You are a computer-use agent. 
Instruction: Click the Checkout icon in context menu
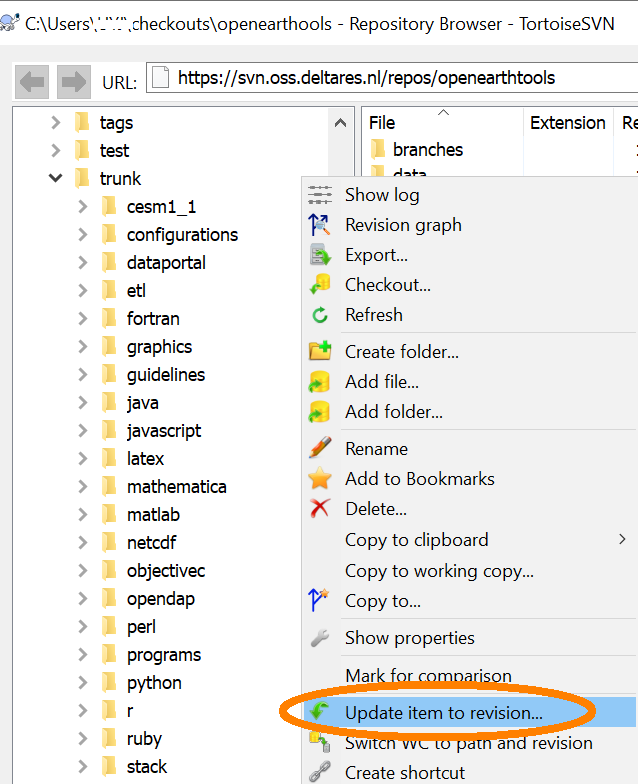click(320, 284)
